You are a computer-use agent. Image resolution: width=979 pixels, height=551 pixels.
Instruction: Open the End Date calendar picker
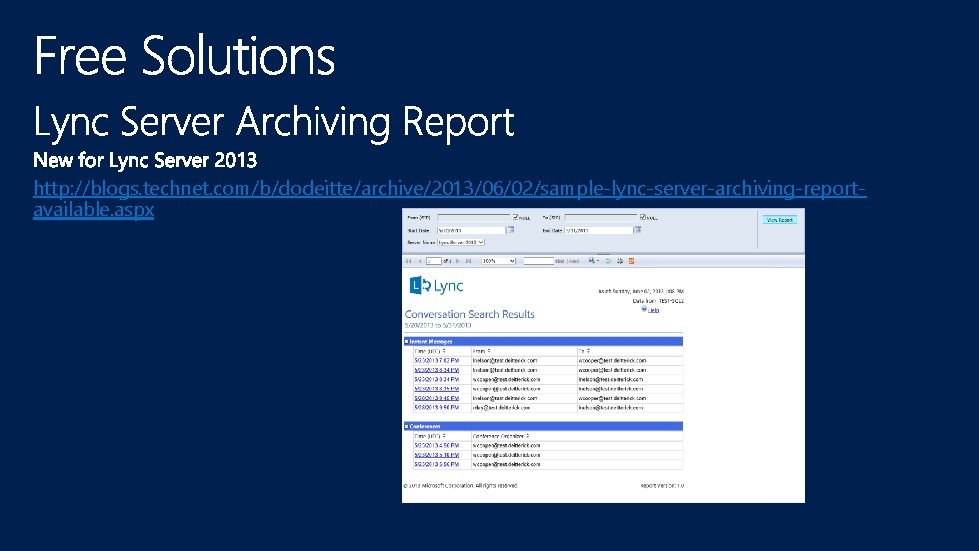637,230
